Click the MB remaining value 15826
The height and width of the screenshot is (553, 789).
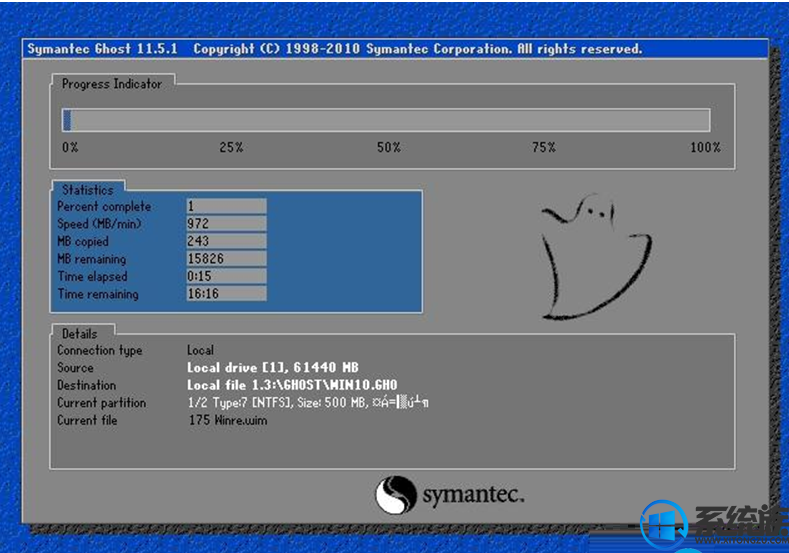coord(226,259)
